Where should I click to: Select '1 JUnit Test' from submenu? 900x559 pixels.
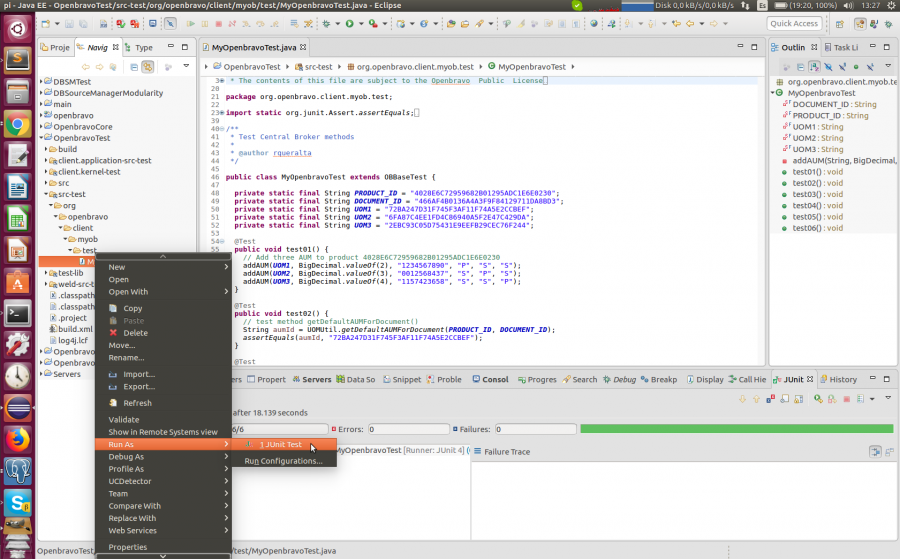pyautogui.click(x=280, y=445)
